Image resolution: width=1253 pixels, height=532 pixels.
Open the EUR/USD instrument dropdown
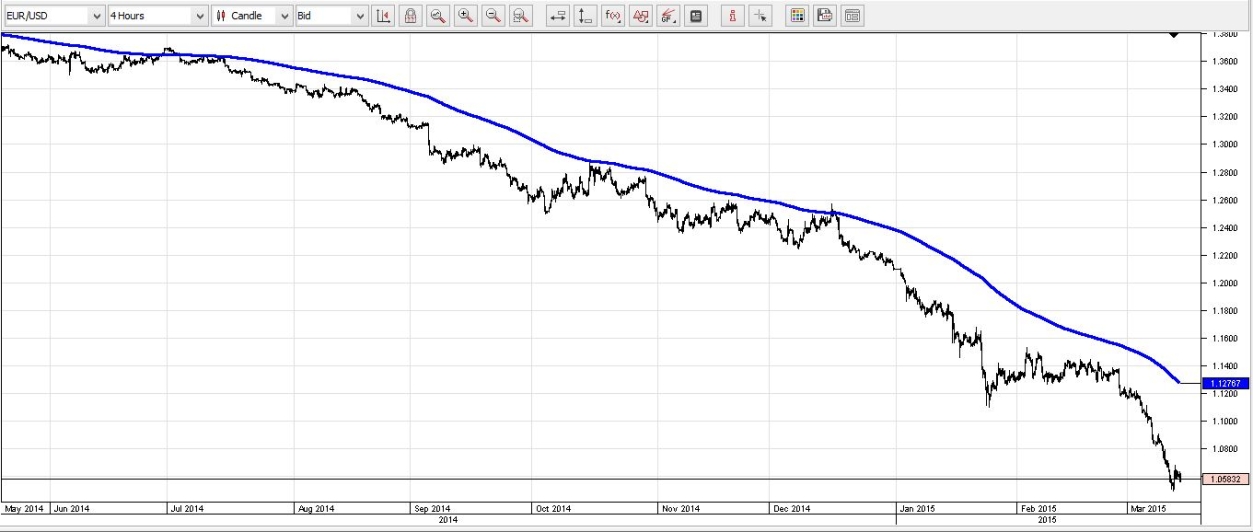(54, 16)
